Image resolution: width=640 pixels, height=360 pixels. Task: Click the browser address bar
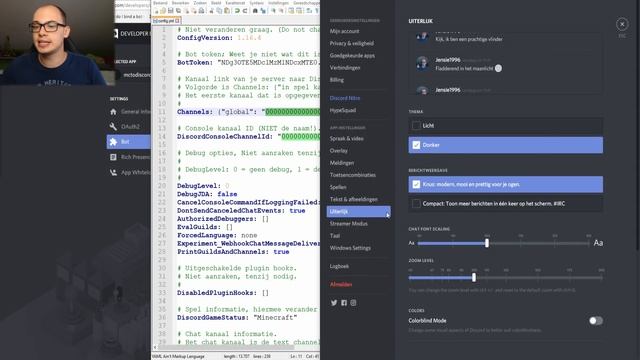[x=133, y=5]
